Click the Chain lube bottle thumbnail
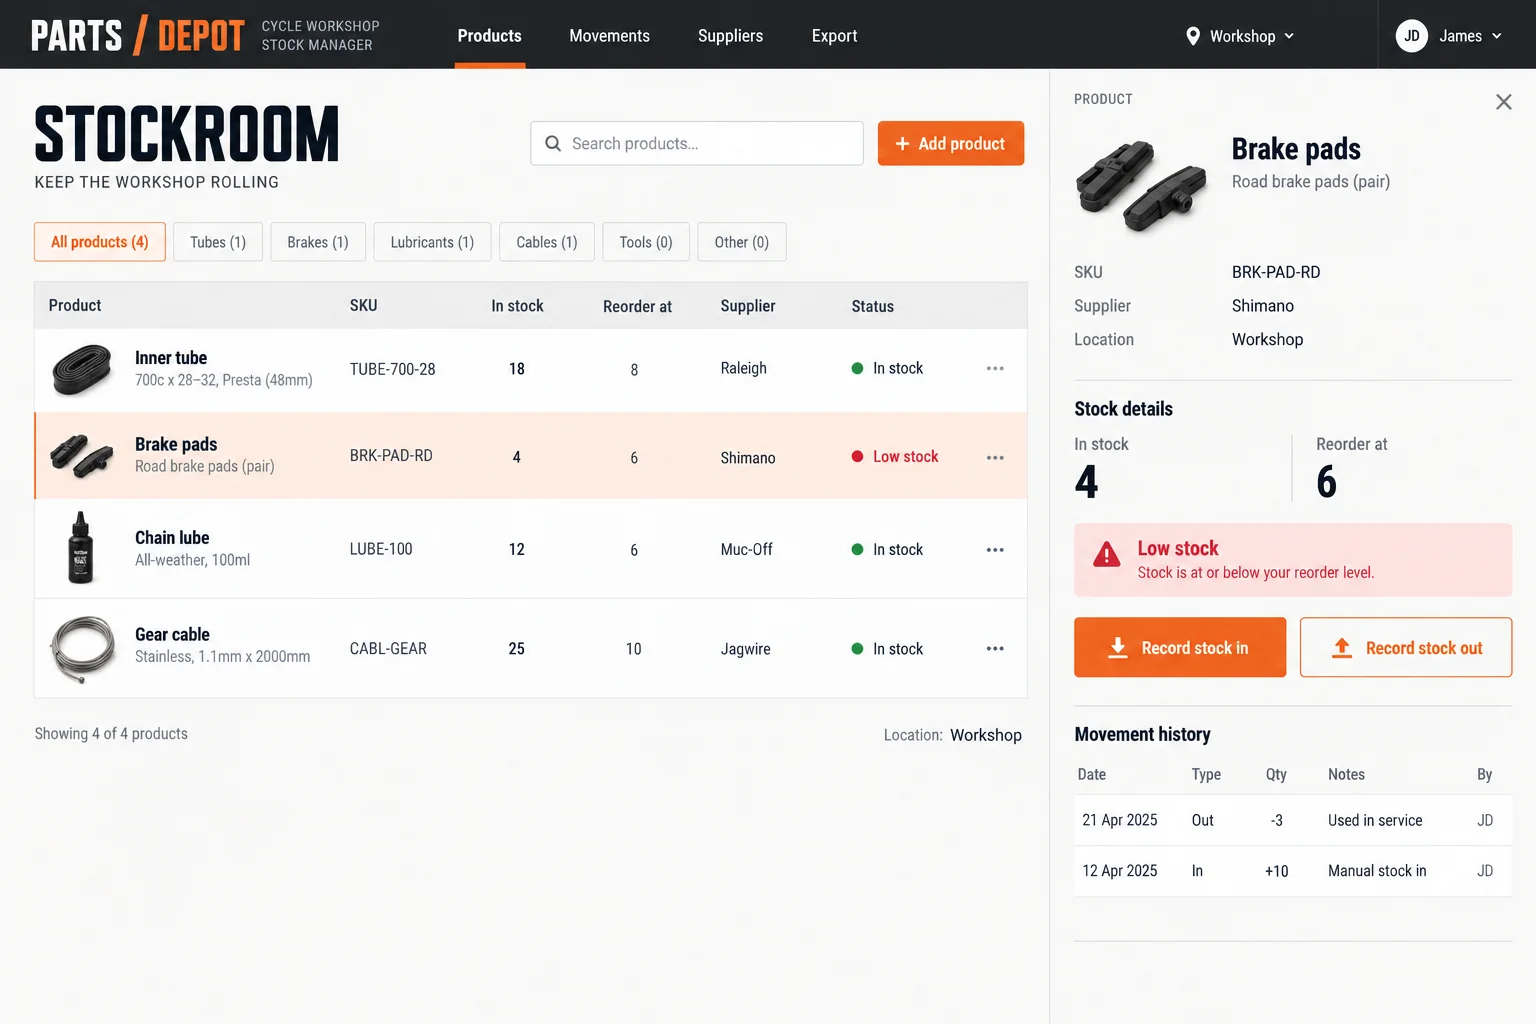Image resolution: width=1536 pixels, height=1024 pixels. coord(81,548)
